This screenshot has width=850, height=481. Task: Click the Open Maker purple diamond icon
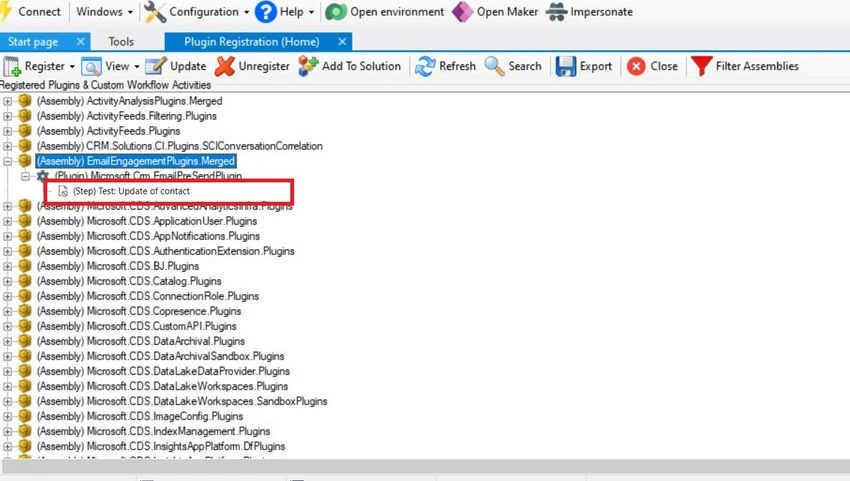(462, 12)
